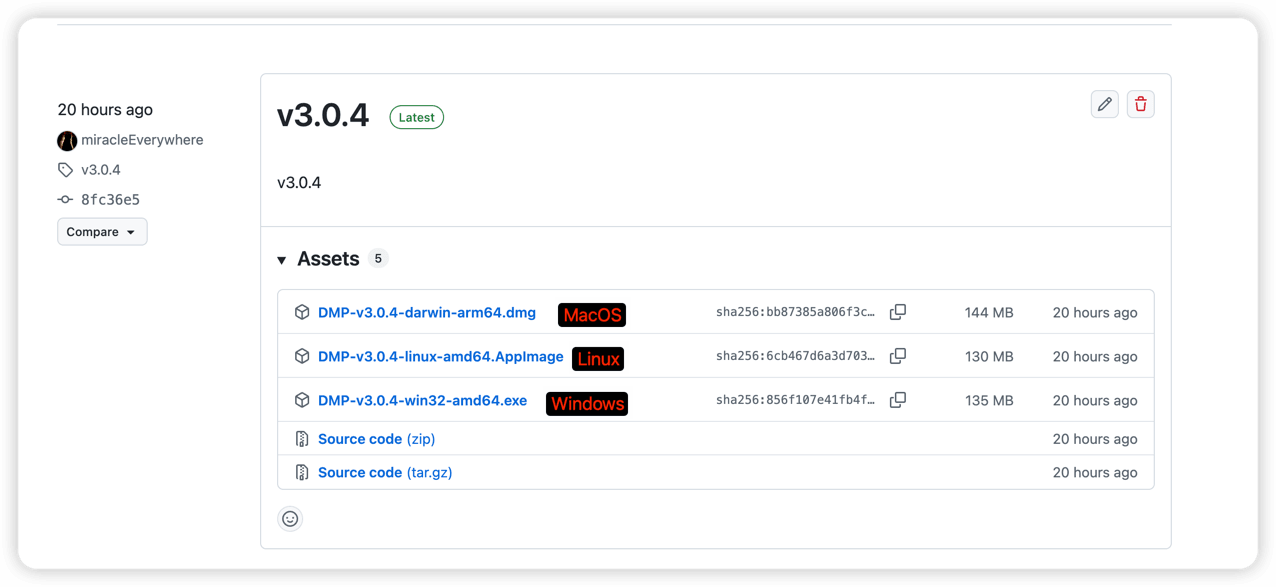Download DMP-v3.0.4-darwin-arm64.dmg

point(427,313)
